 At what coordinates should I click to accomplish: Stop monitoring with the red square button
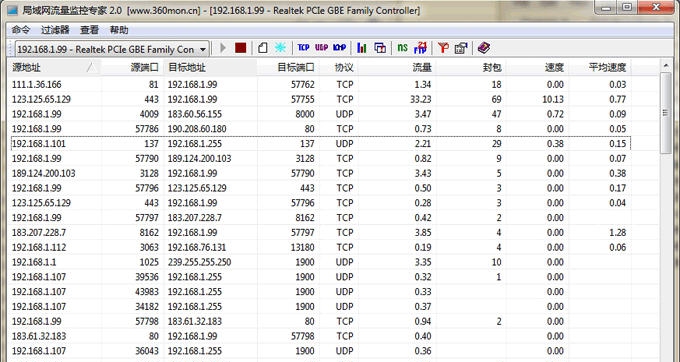240,48
